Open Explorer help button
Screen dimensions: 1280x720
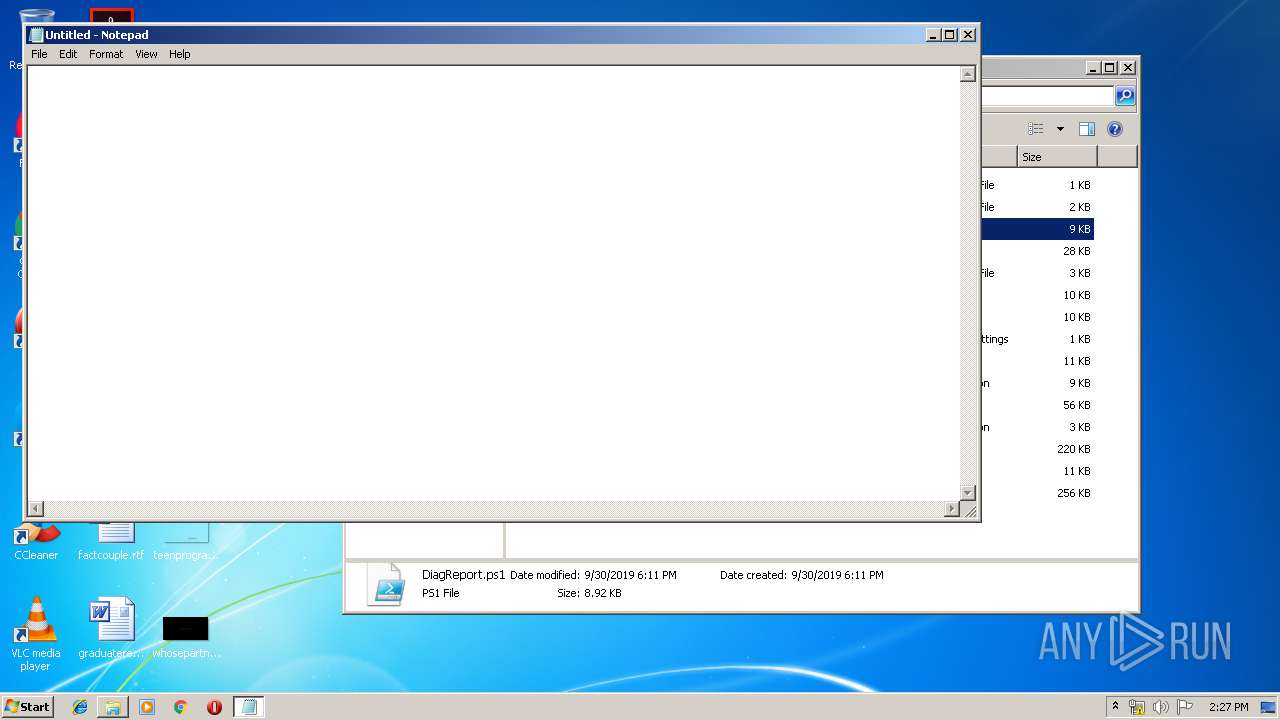[x=1115, y=129]
